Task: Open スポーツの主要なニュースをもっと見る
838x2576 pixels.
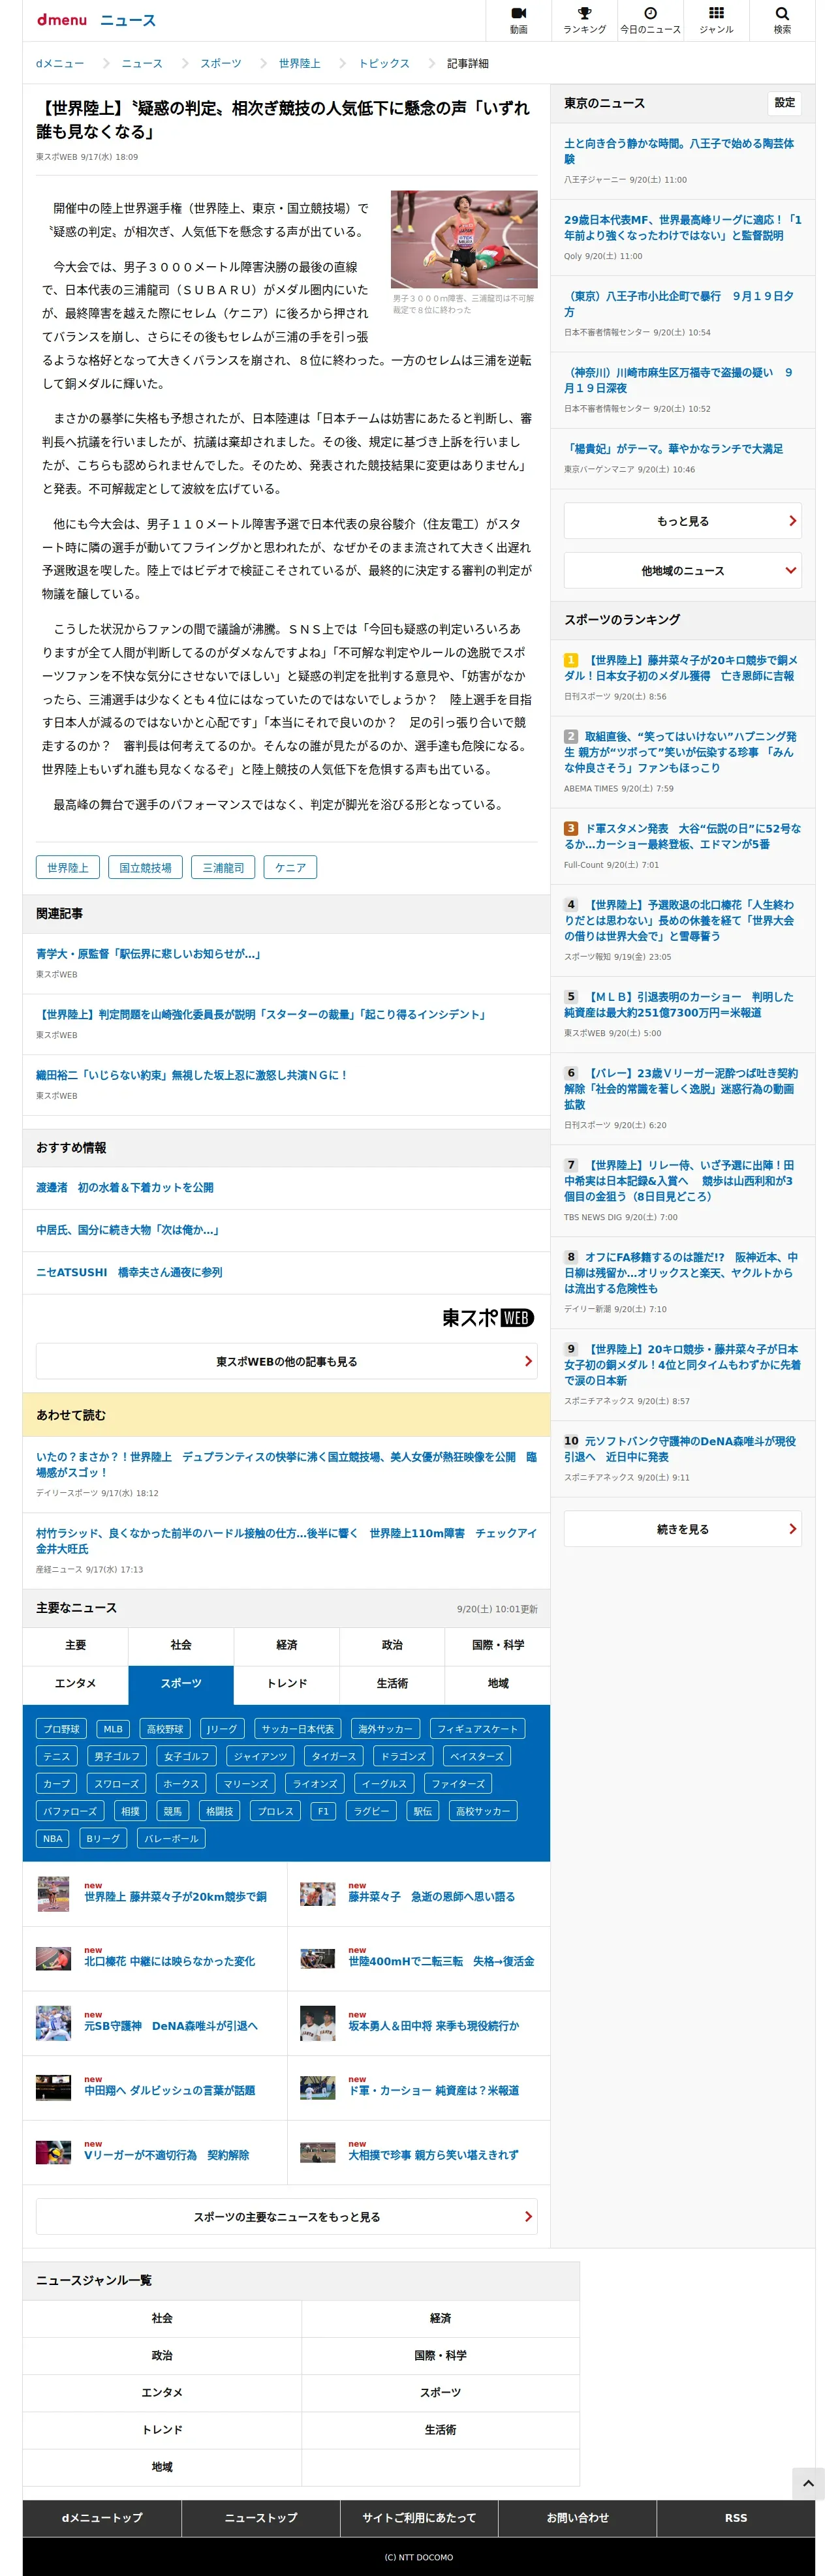Action: pos(287,2216)
